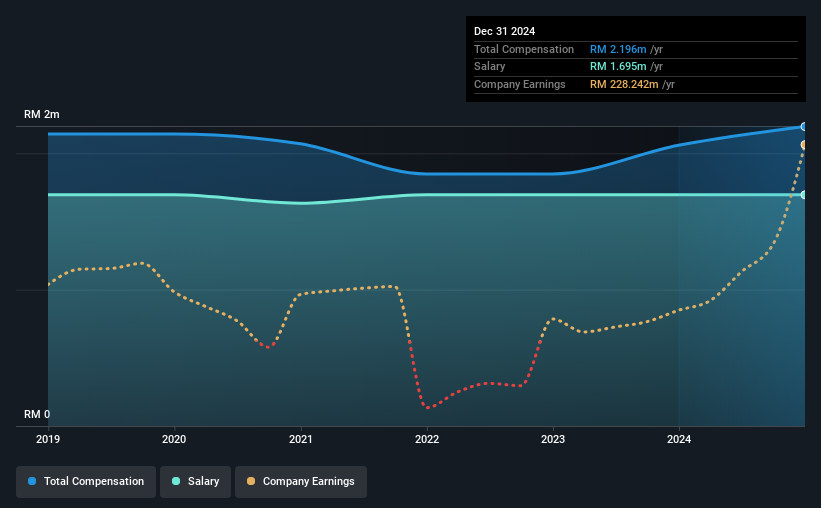Select the 2021 x-axis label

[301, 439]
